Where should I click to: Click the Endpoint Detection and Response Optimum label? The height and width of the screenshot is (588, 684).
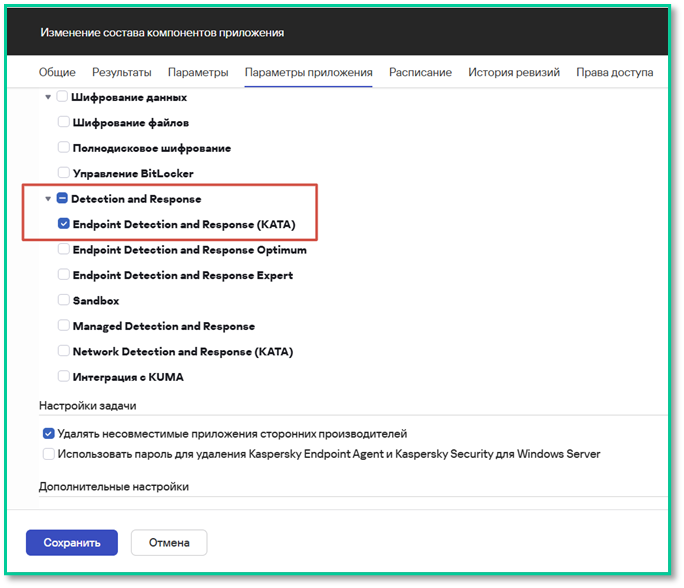[190, 250]
